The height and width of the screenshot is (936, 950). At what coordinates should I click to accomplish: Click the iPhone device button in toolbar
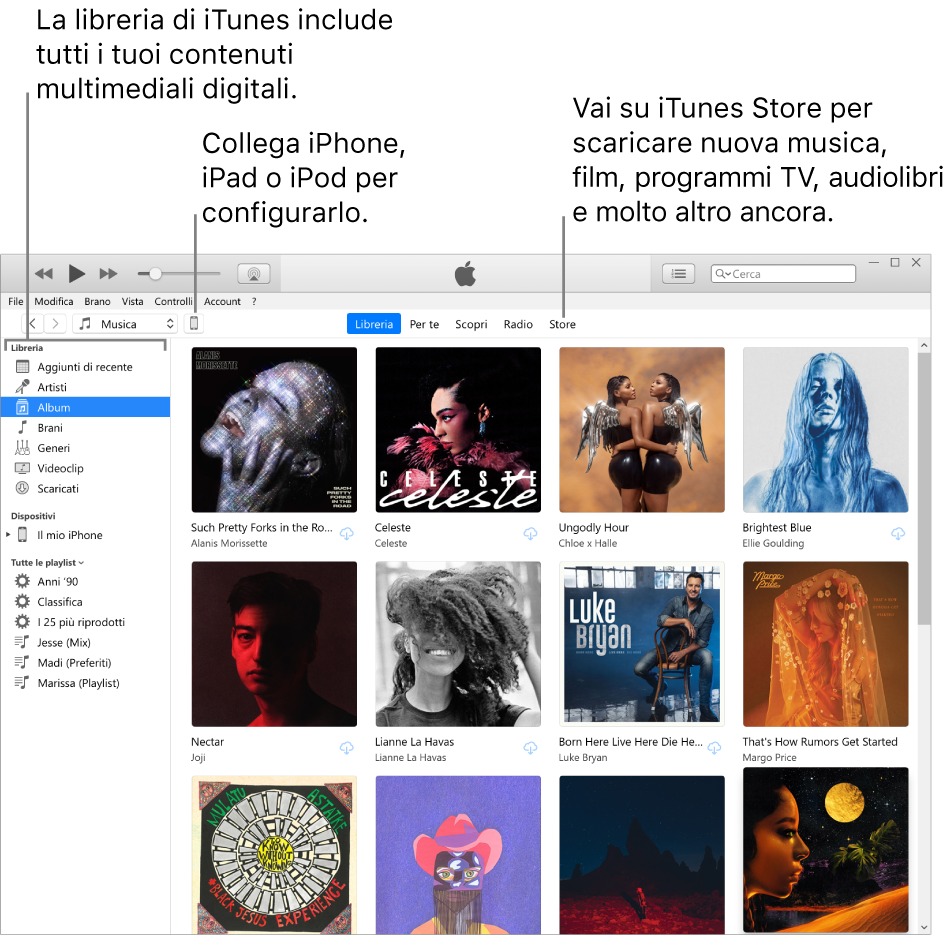194,324
